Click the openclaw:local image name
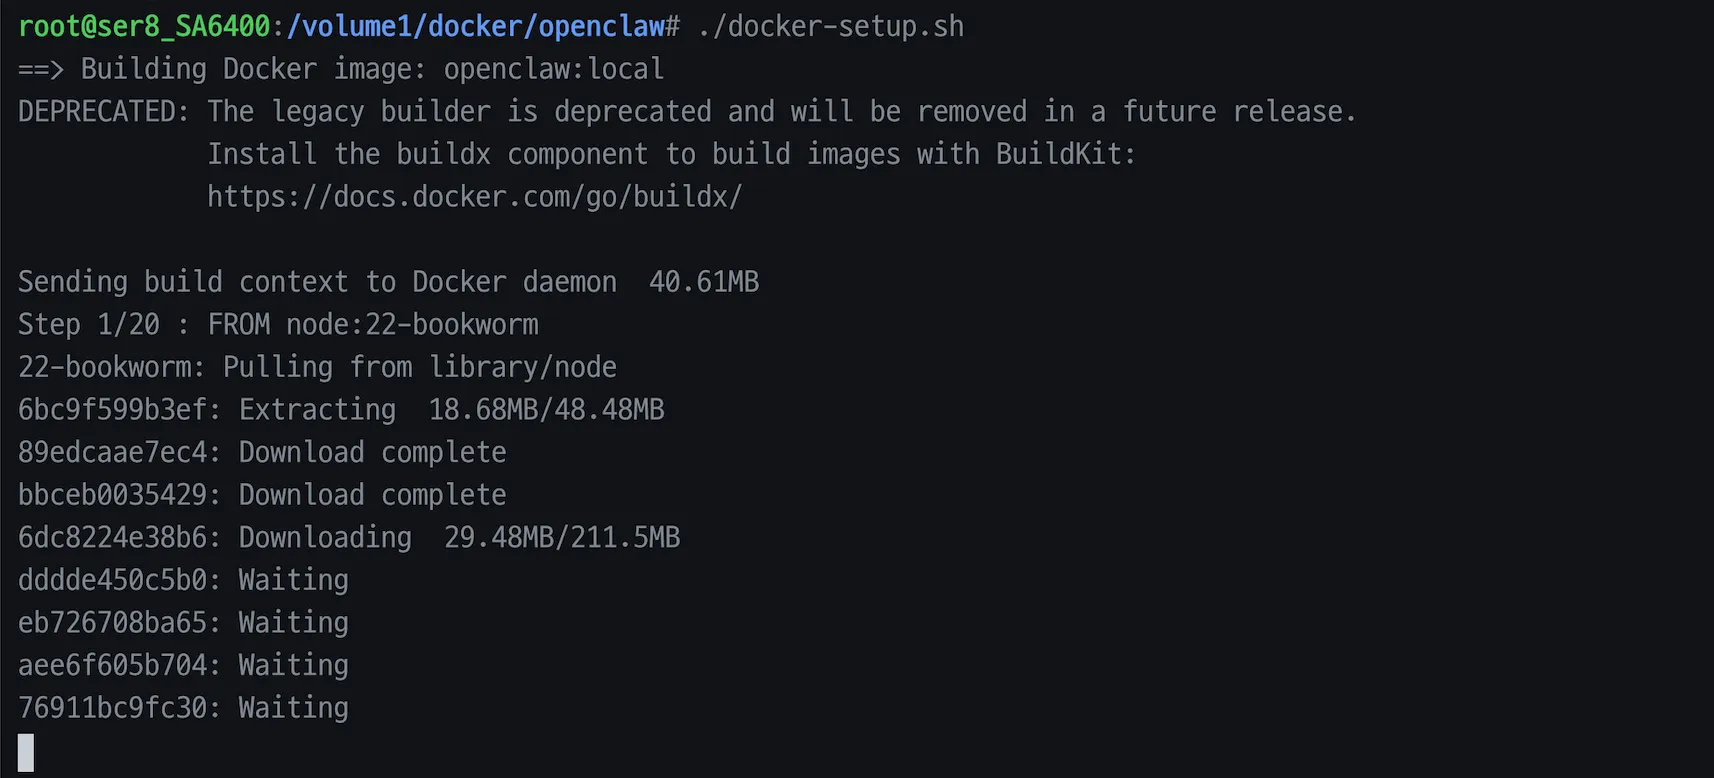Viewport: 1714px width, 778px height. [553, 69]
